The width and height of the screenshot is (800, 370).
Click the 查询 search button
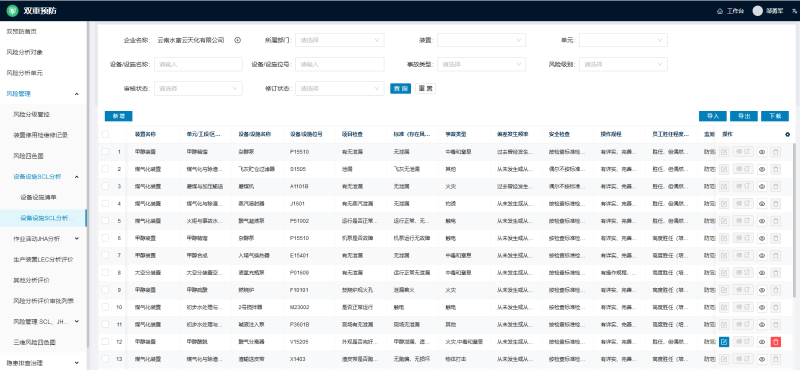coord(401,89)
